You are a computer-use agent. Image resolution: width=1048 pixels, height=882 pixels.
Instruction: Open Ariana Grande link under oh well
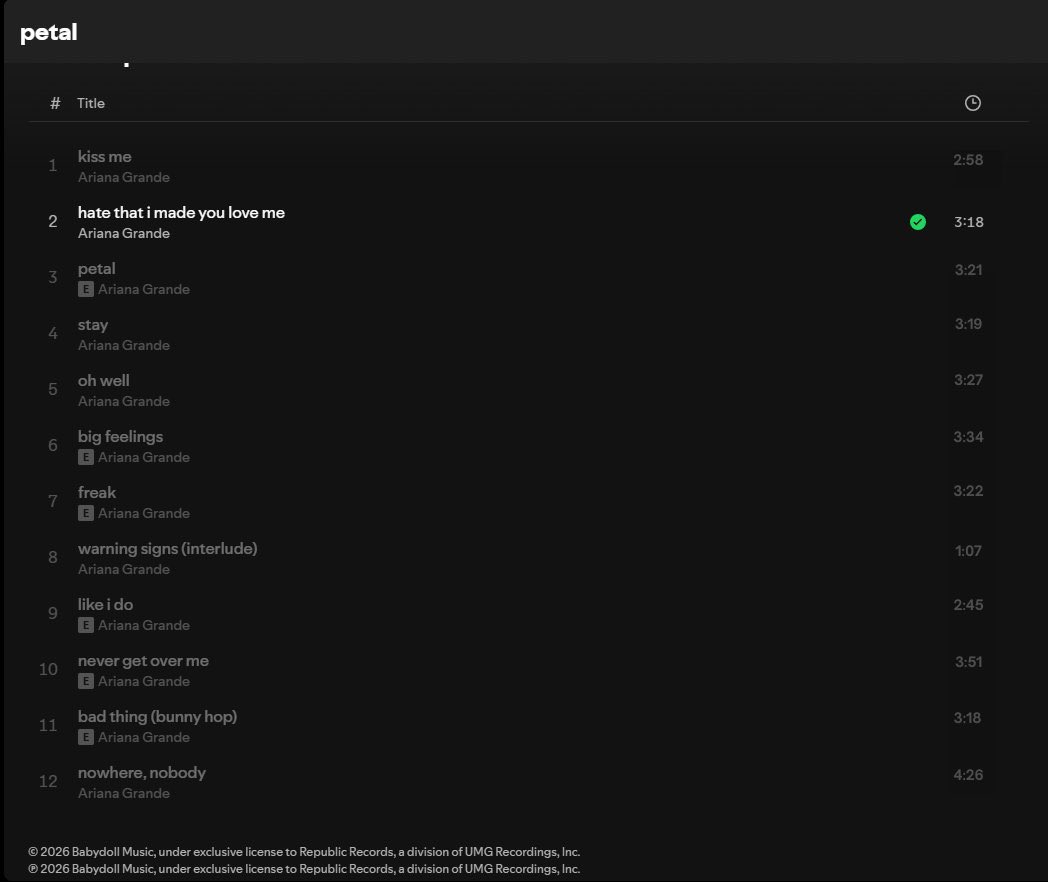coord(124,401)
